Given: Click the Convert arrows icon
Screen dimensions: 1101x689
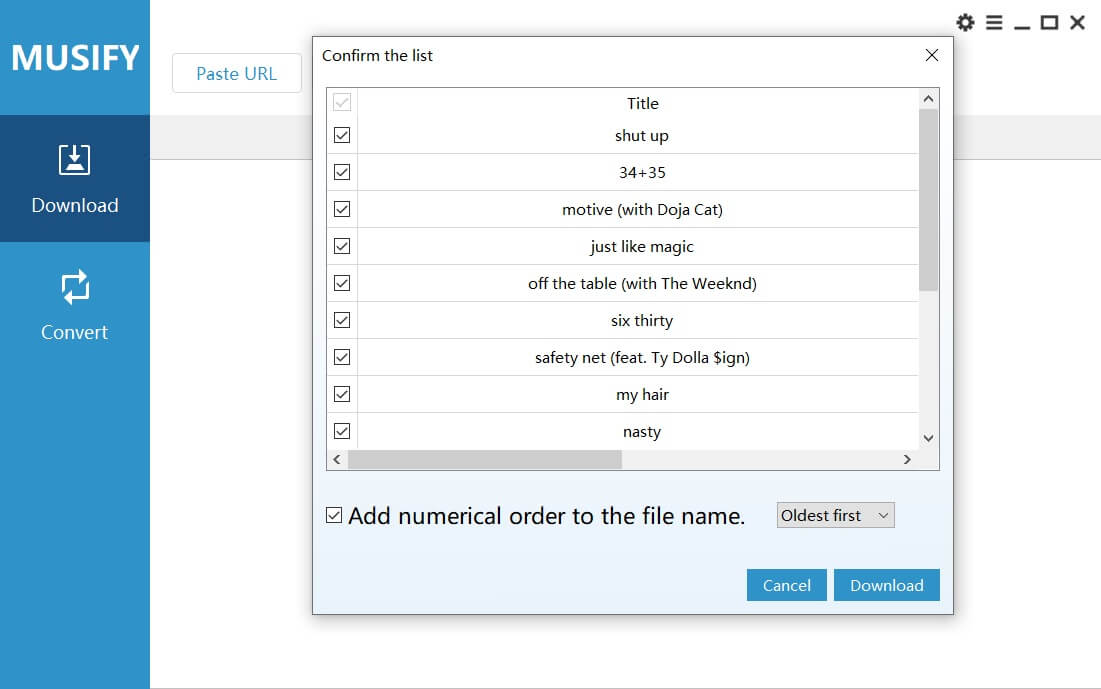Looking at the screenshot, I should pyautogui.click(x=74, y=287).
